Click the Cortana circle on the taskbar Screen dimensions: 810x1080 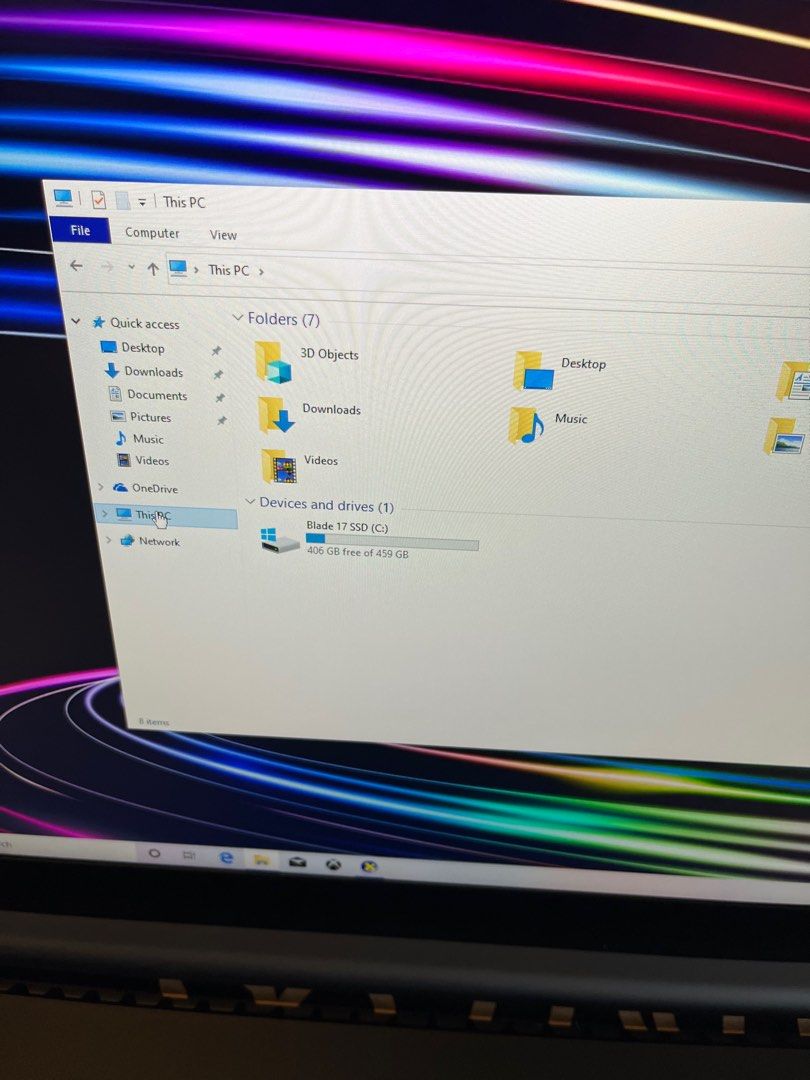tap(154, 853)
